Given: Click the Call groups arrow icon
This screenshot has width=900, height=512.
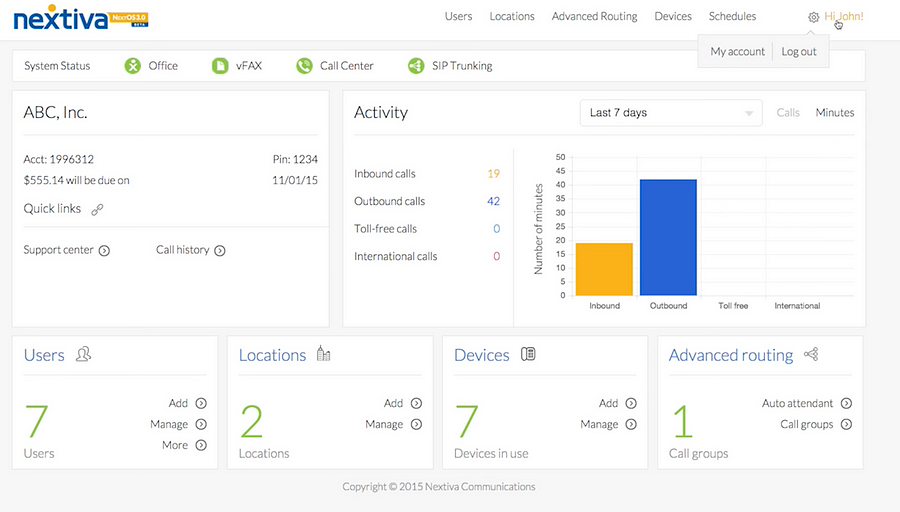Looking at the screenshot, I should point(847,424).
